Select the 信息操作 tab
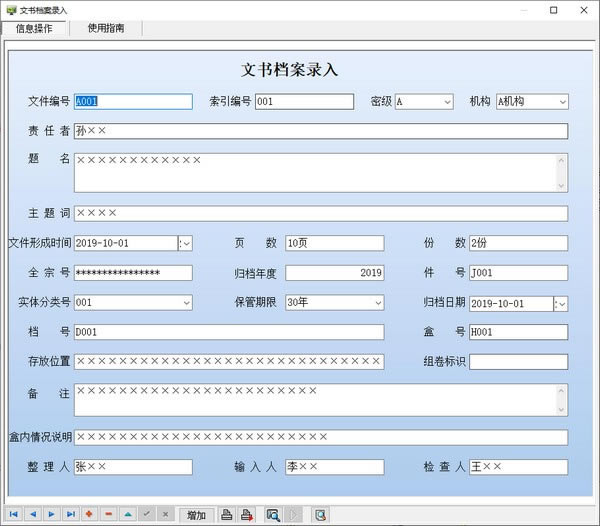Image resolution: width=600 pixels, height=526 pixels. (x=35, y=28)
